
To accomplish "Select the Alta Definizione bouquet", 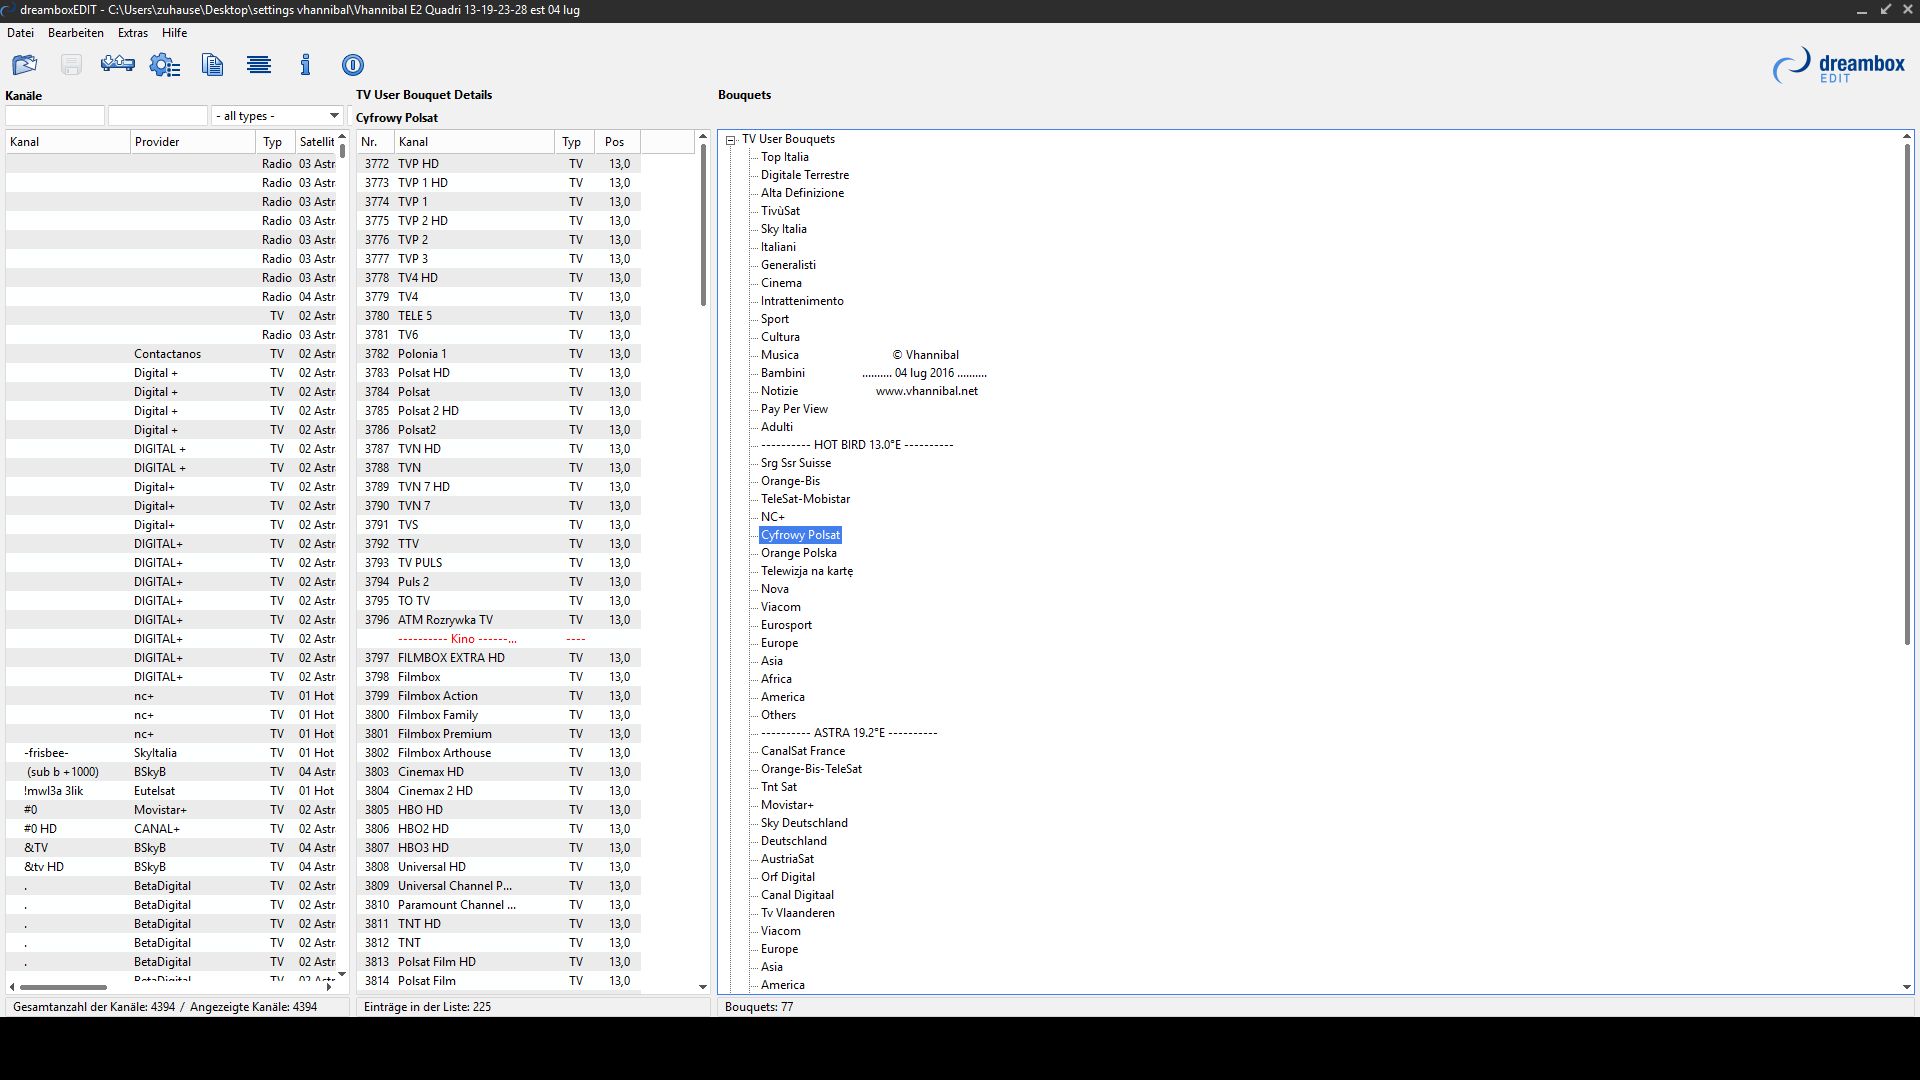I will coord(802,193).
